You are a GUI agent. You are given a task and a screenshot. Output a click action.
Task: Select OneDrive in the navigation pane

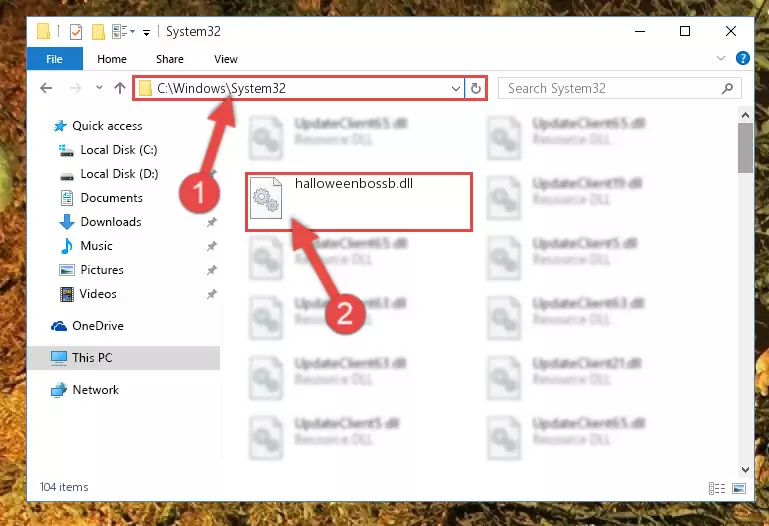[98, 326]
